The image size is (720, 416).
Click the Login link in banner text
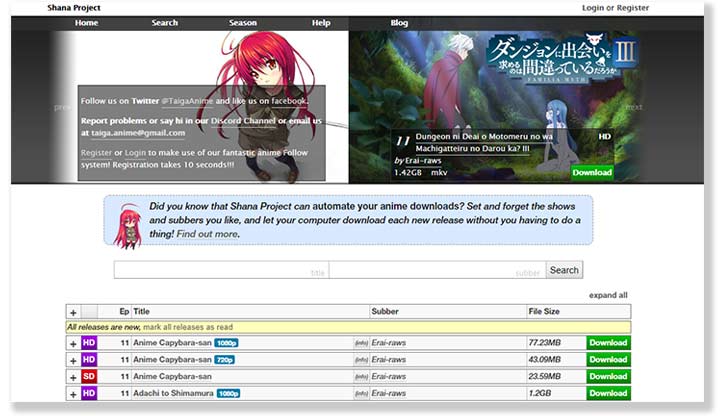coord(135,152)
